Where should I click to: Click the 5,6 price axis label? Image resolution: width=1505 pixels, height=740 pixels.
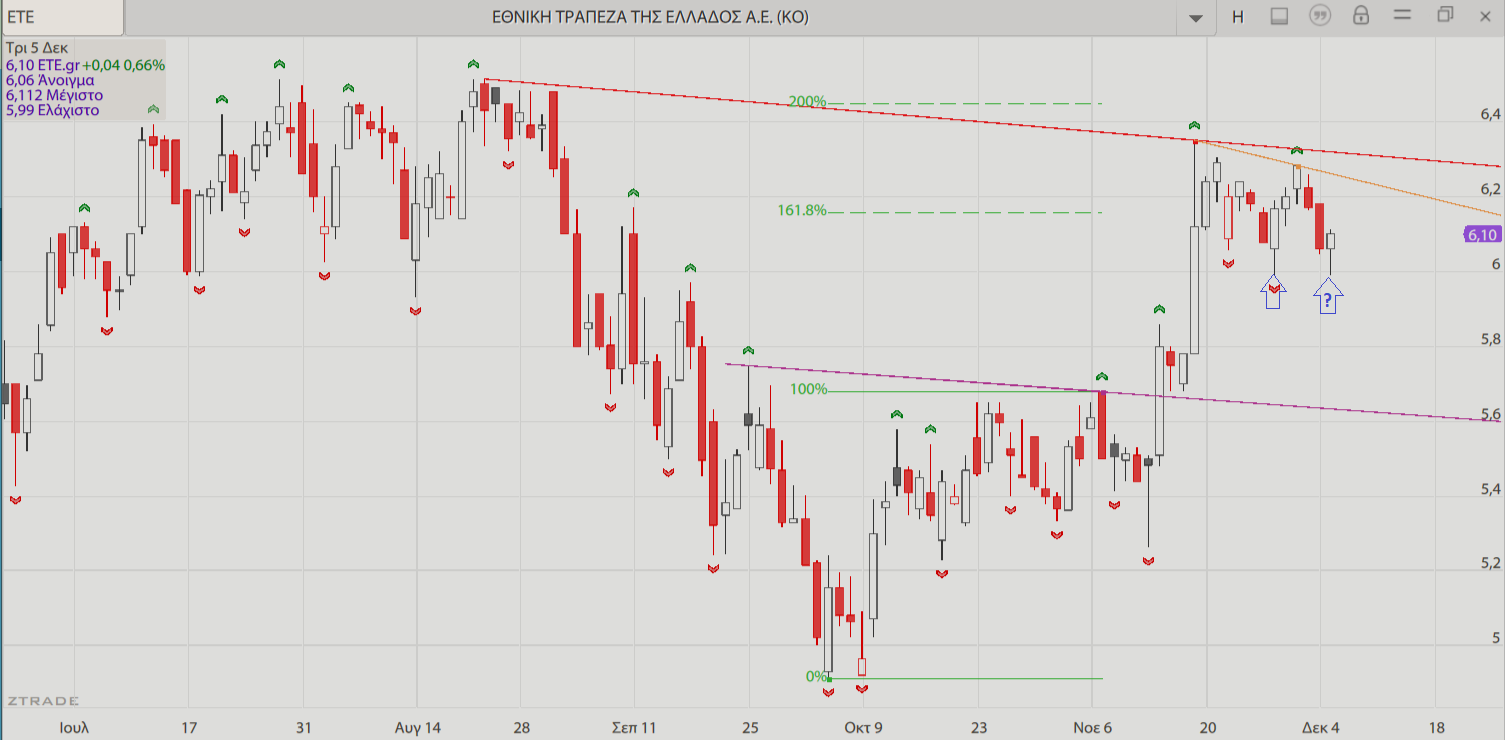tap(1490, 415)
